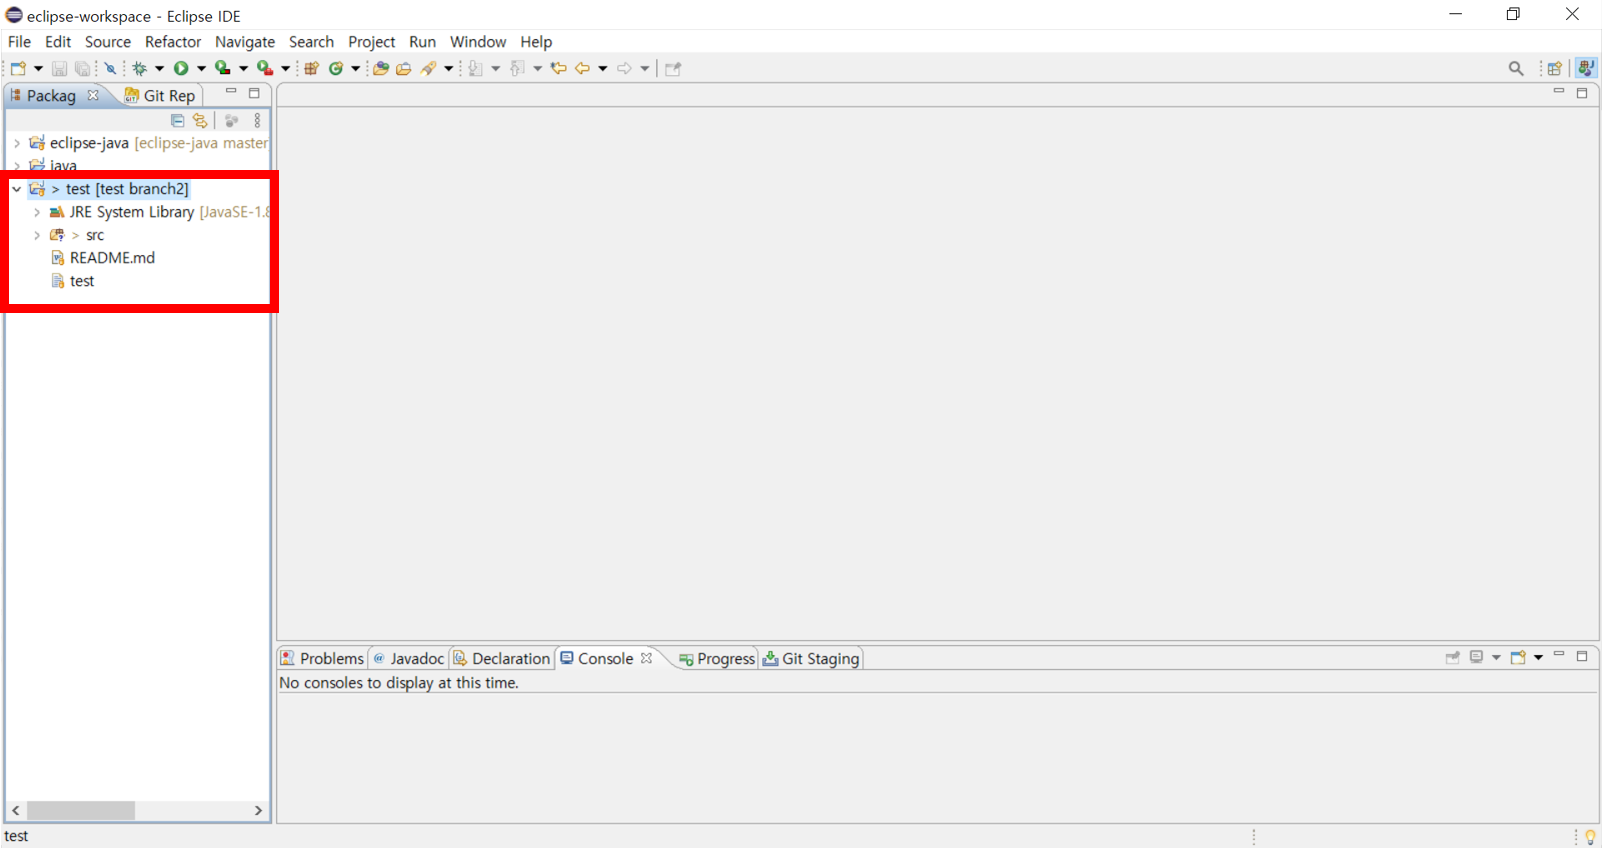Click the Next Annotation icon
This screenshot has height=848, width=1602.
476,68
